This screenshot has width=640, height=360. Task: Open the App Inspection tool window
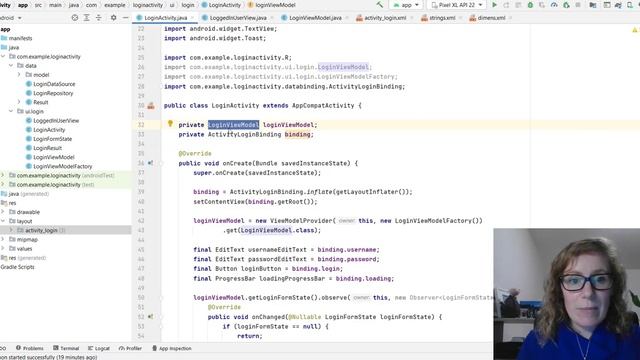tap(171, 348)
